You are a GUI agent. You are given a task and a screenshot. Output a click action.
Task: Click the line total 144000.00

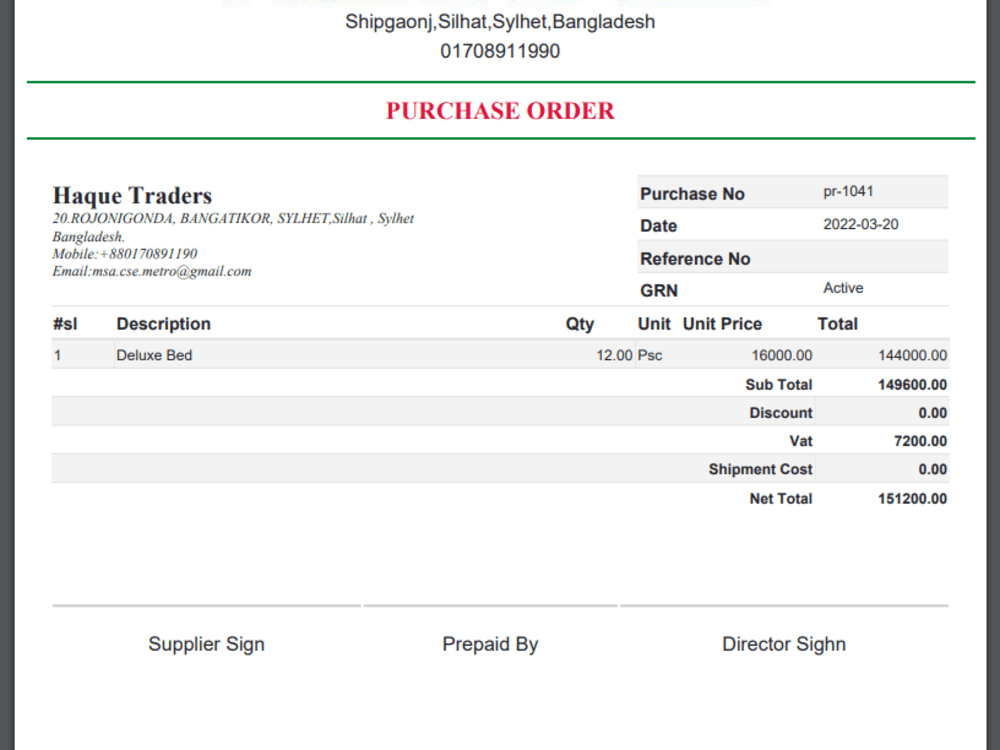tap(912, 355)
